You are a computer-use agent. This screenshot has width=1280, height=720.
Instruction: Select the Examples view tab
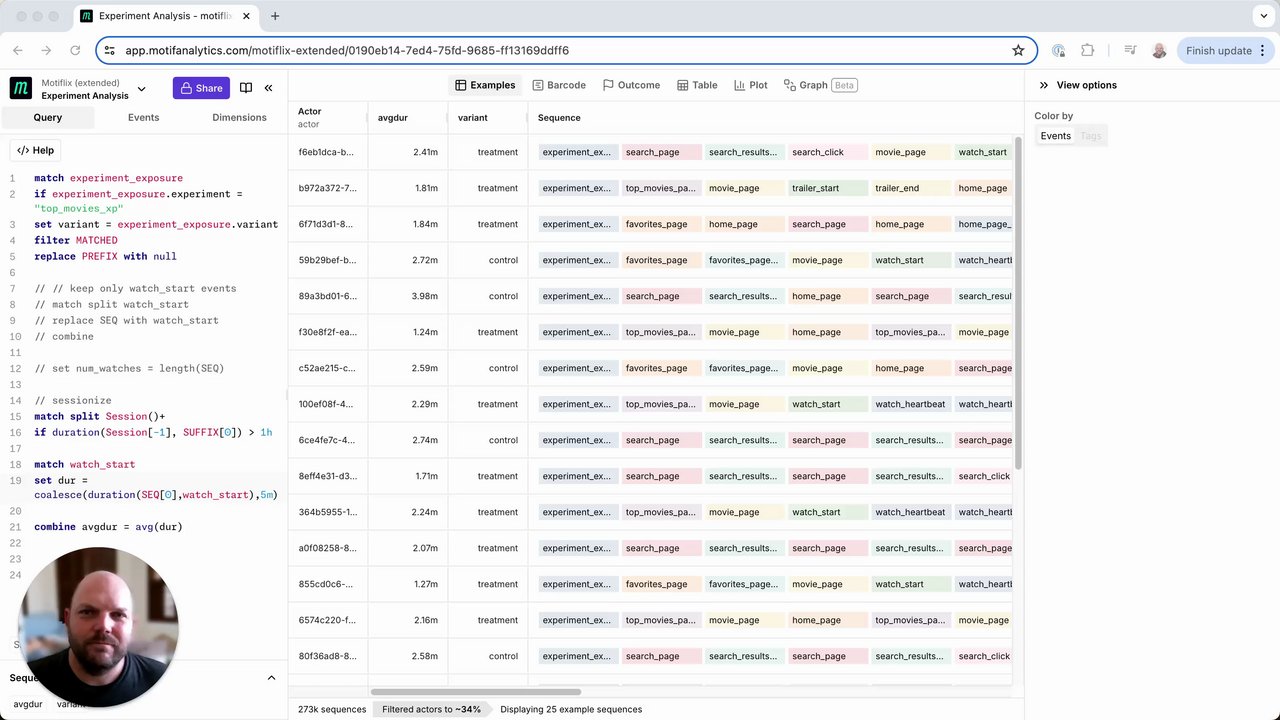coord(485,85)
